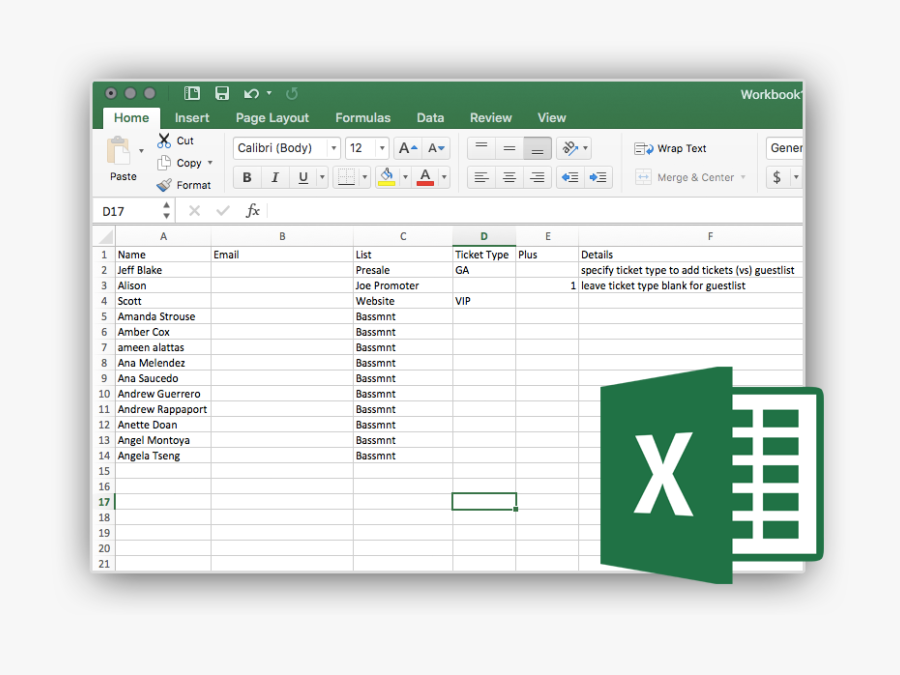The width and height of the screenshot is (900, 675).
Task: Cancel entry with the X in formula bar
Action: click(x=195, y=211)
